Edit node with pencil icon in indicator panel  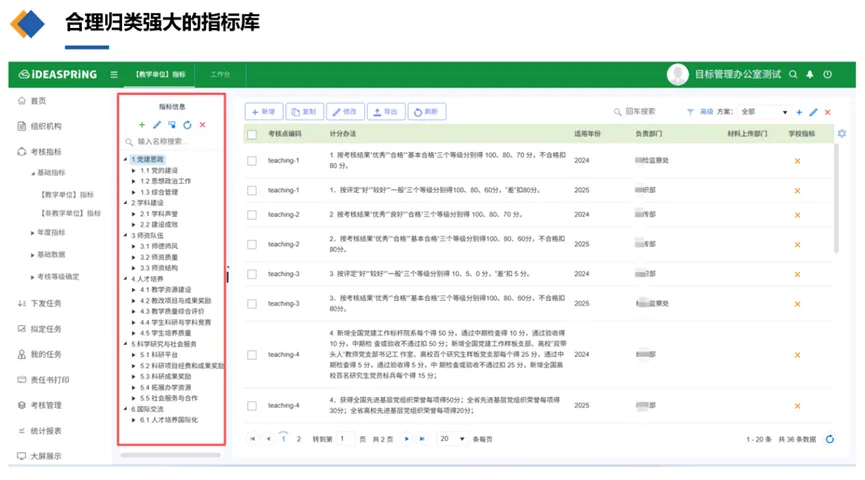pos(157,125)
